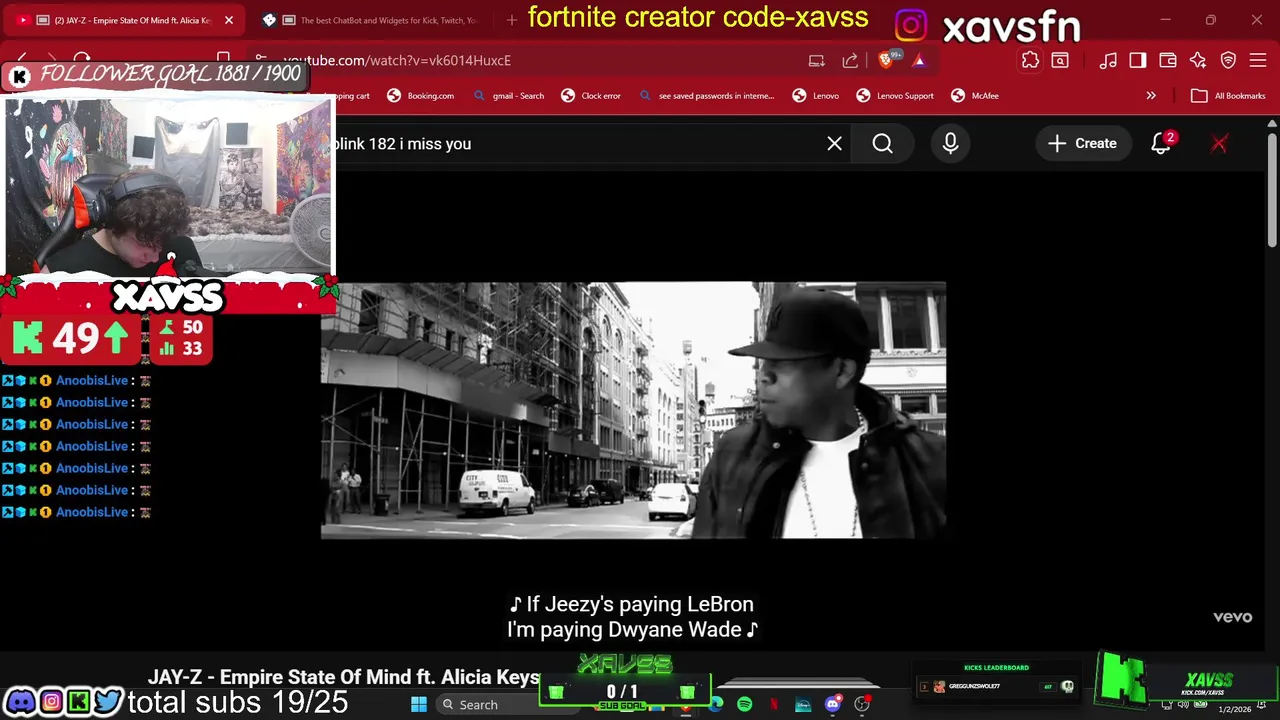Open the Lenovo bookmark

(815, 96)
